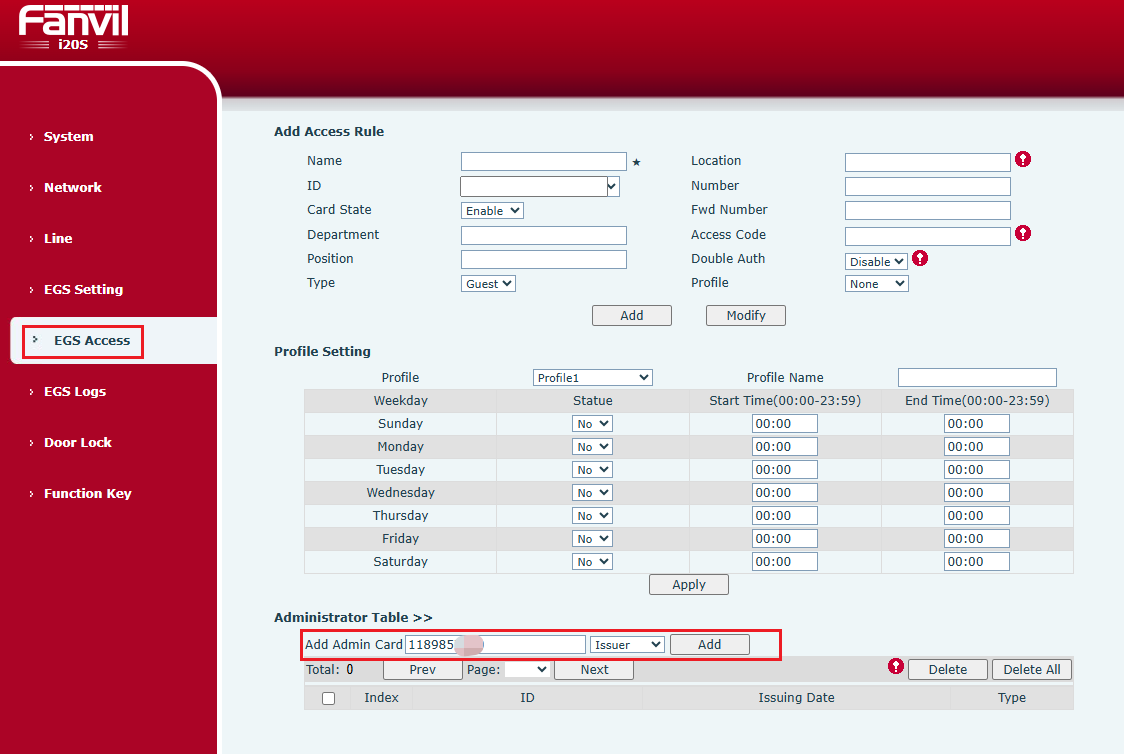
Task: Click the Apply button for profile settings
Action: pyautogui.click(x=689, y=584)
